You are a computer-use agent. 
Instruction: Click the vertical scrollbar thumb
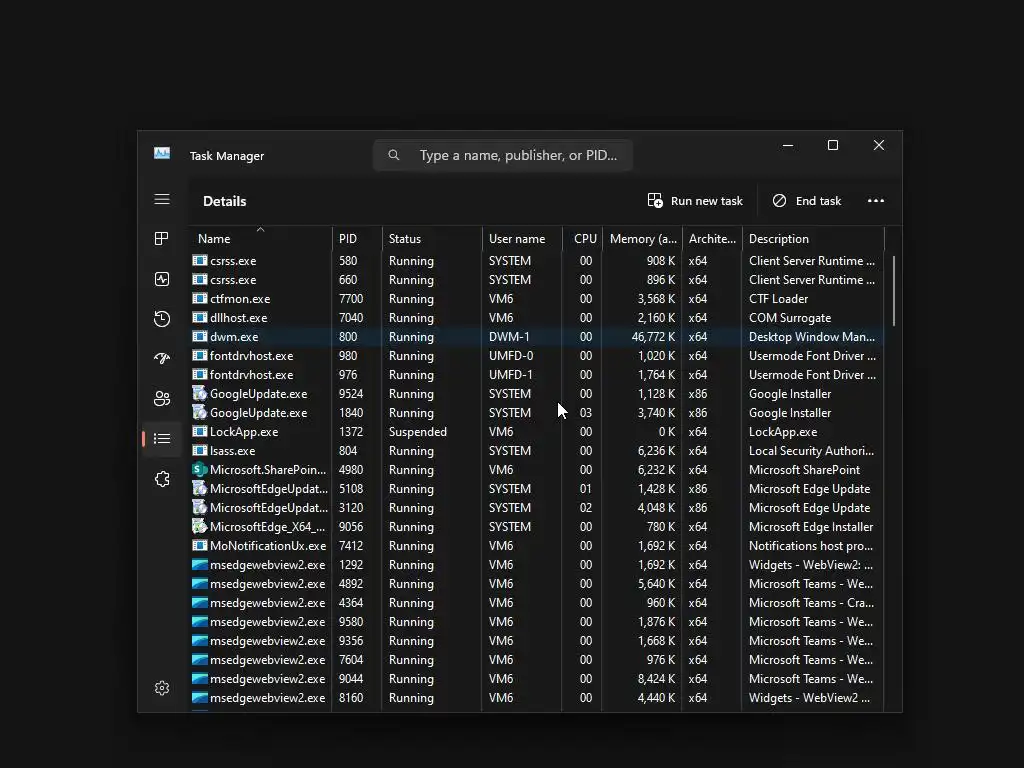(893, 291)
